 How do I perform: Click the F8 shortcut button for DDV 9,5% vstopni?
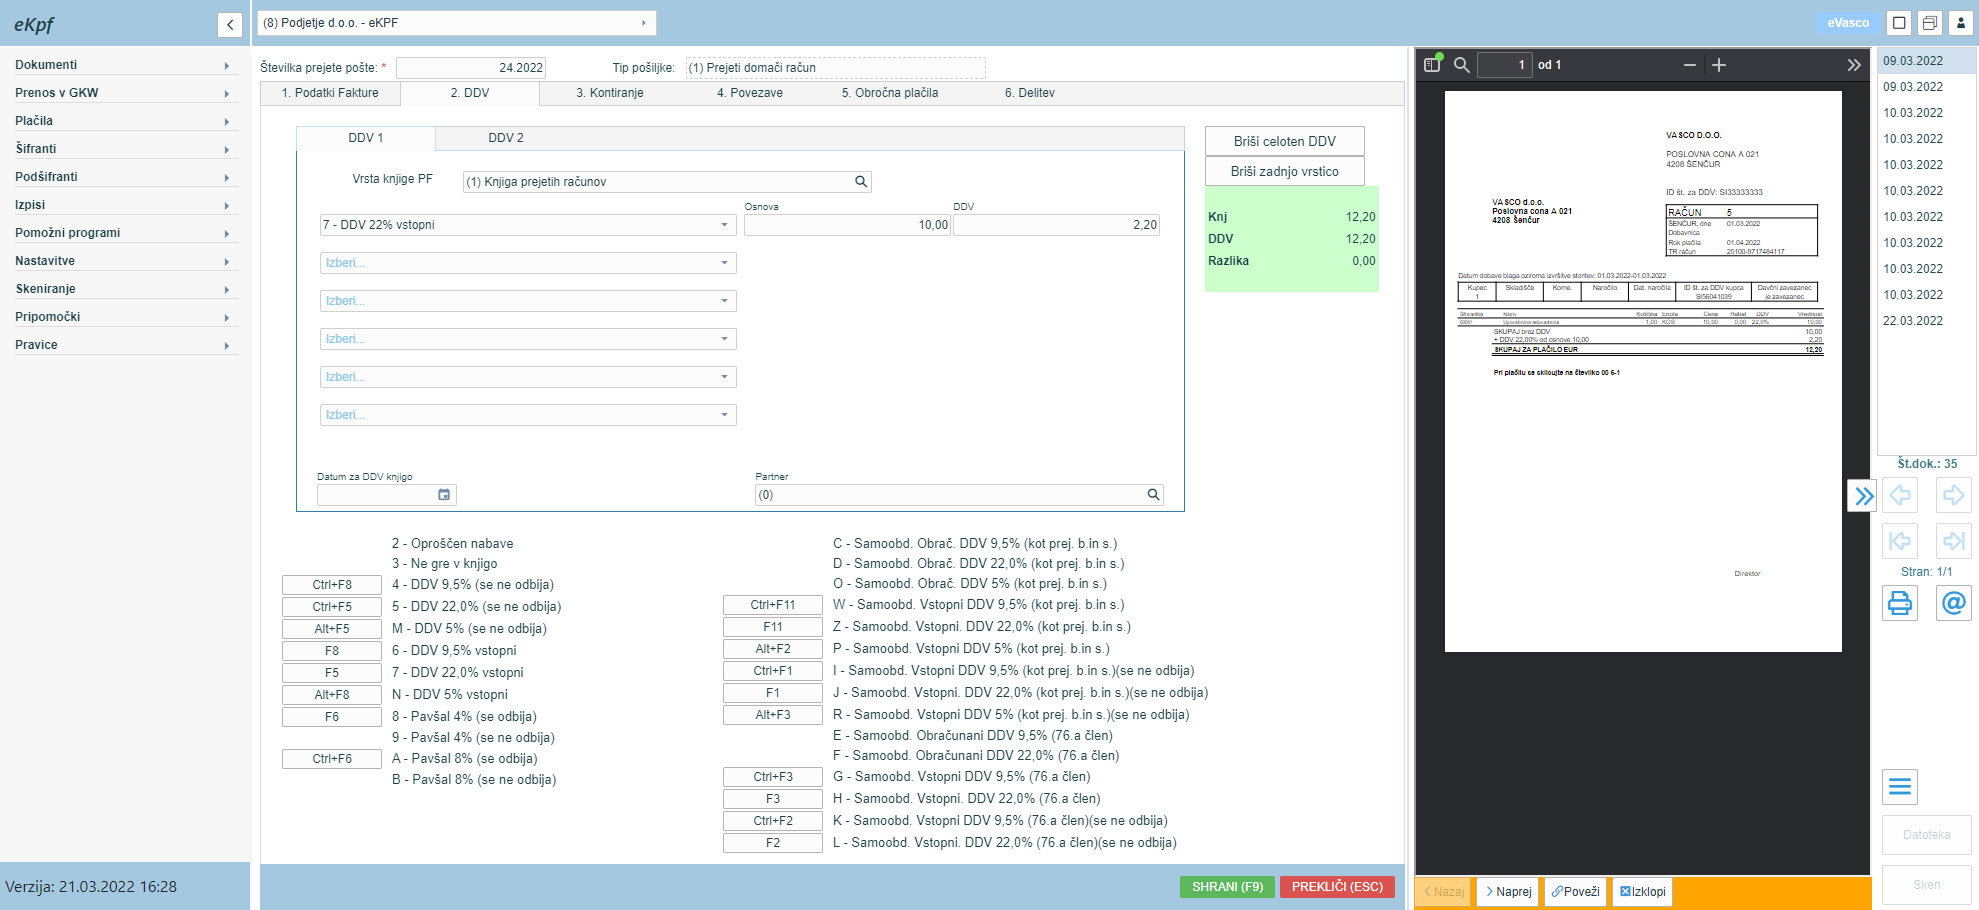tap(332, 651)
